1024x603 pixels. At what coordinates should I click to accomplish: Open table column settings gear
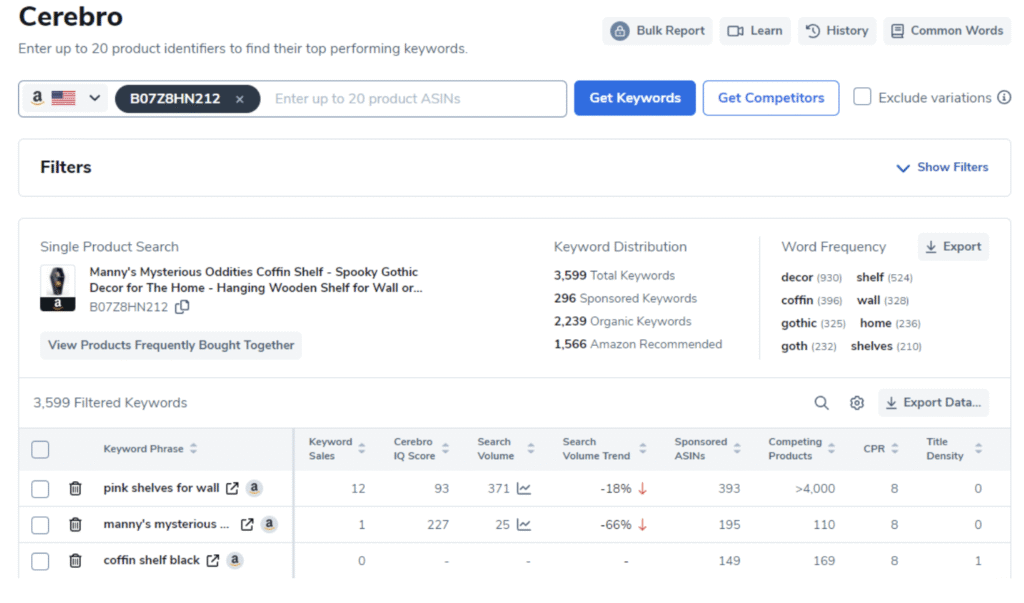[x=857, y=403]
